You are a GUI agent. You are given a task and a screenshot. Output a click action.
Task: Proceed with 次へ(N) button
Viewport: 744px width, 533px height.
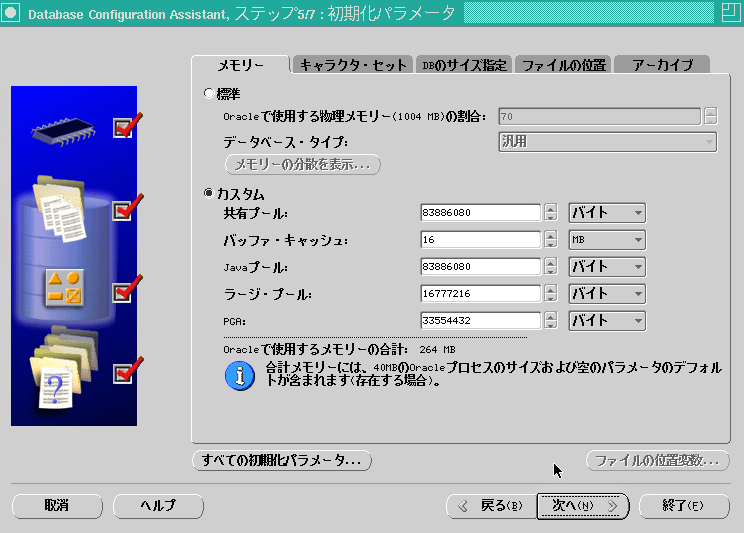pyautogui.click(x=583, y=506)
